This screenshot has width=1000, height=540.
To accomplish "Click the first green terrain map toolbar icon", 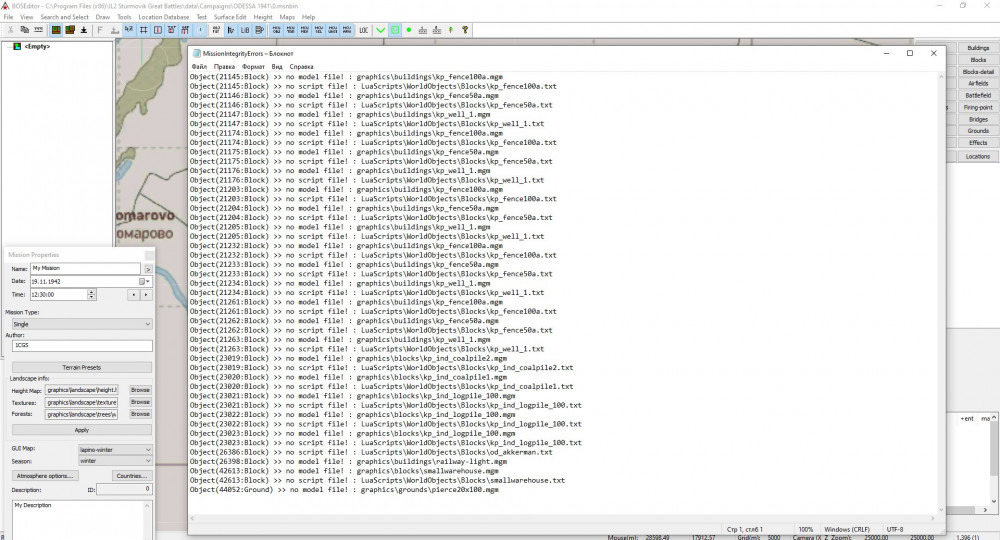I will pyautogui.click(x=56, y=30).
